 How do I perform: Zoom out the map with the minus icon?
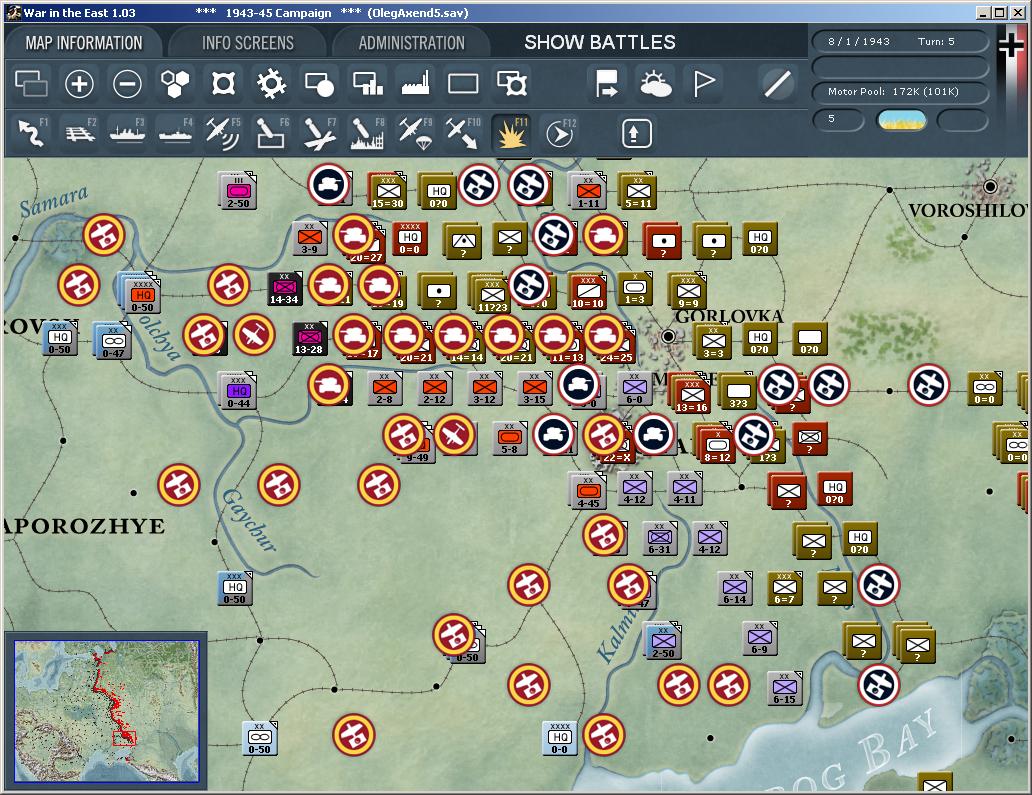(127, 84)
